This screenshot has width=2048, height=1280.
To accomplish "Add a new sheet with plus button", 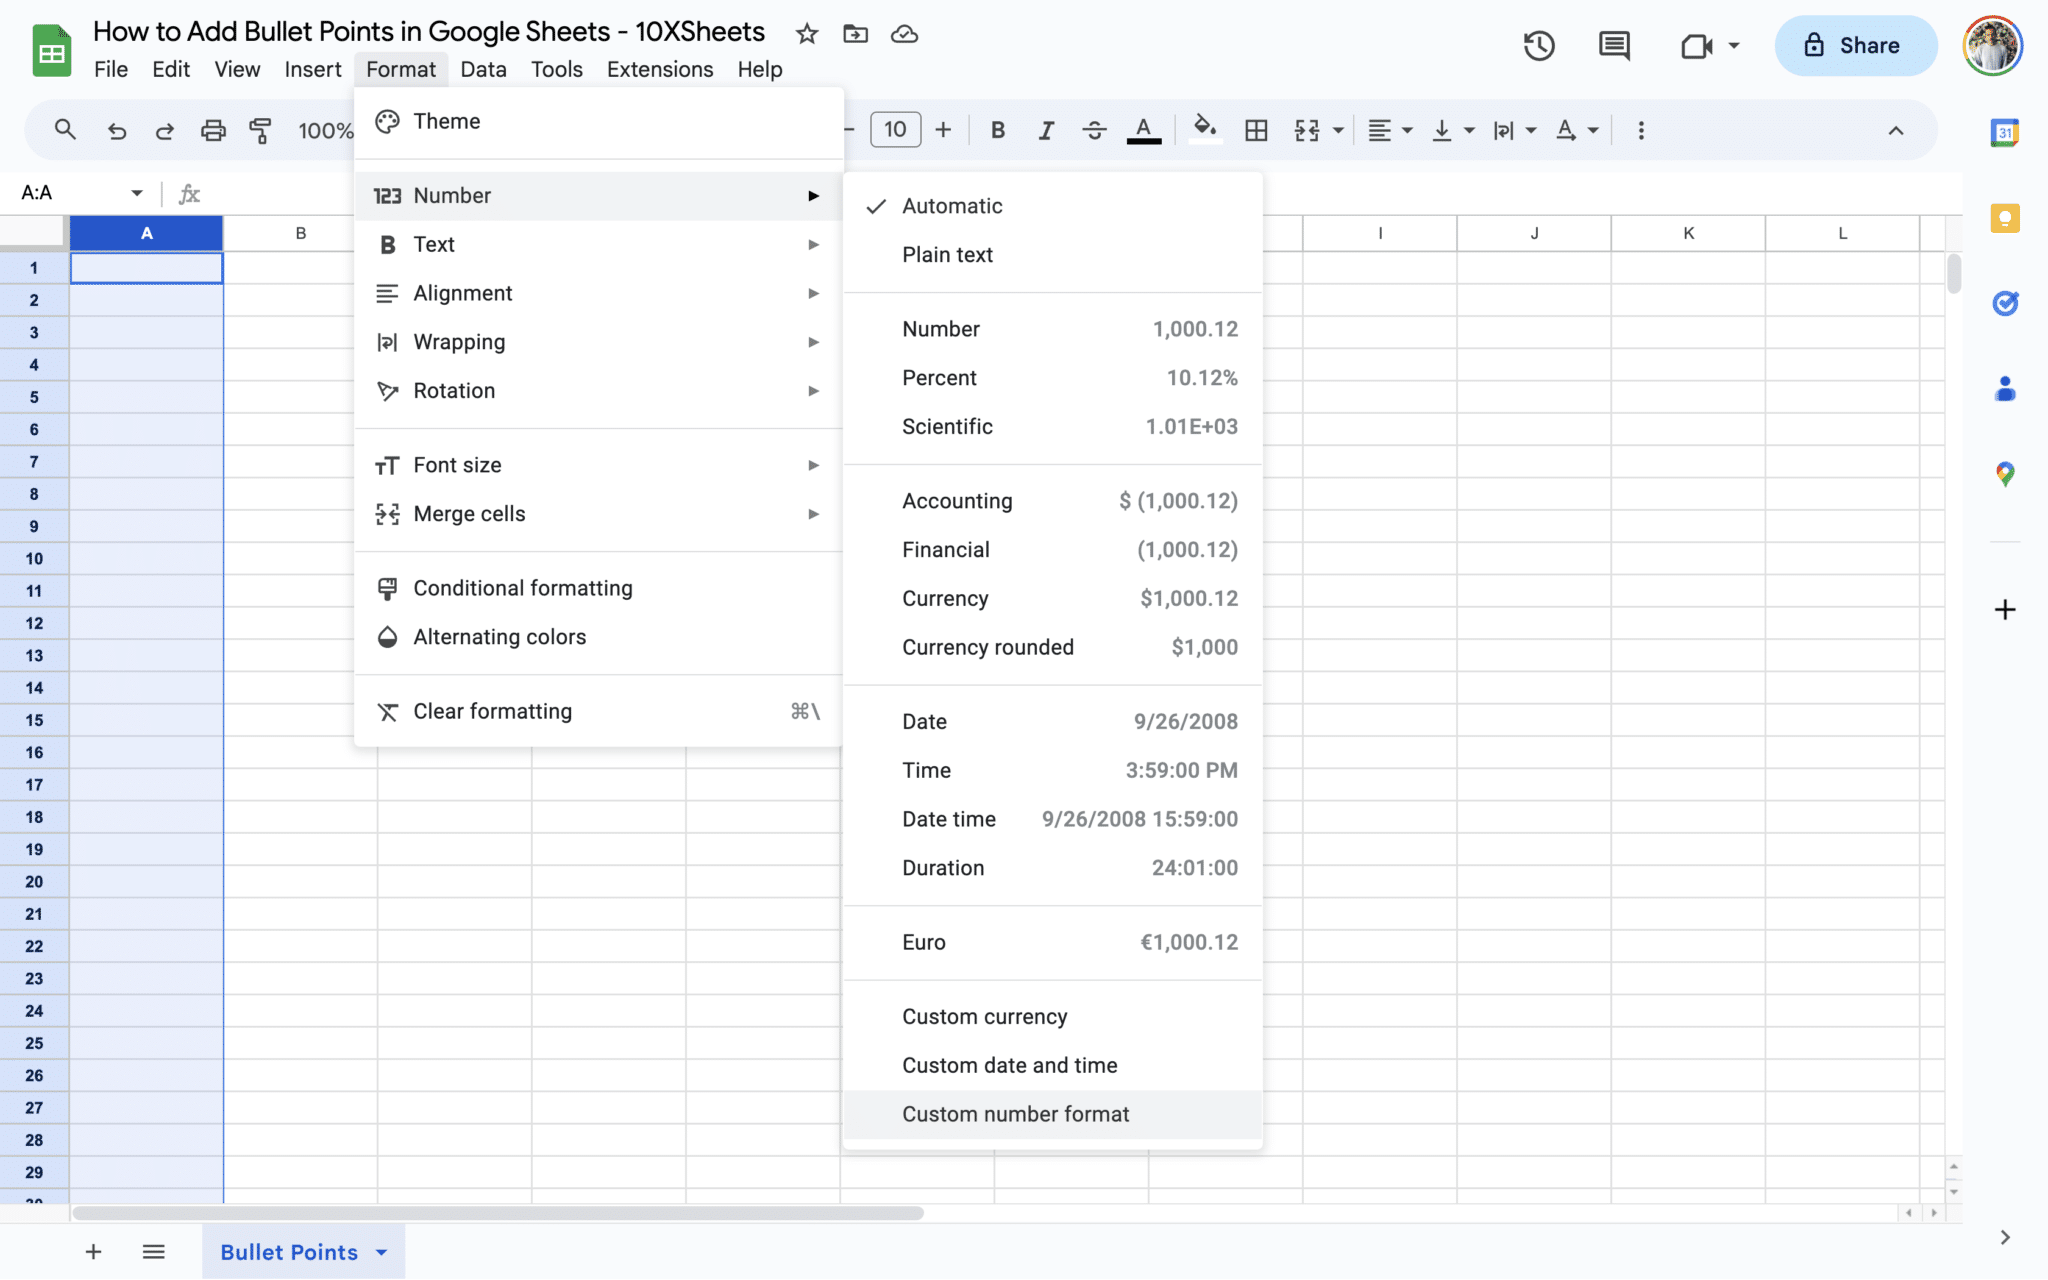I will 93,1252.
